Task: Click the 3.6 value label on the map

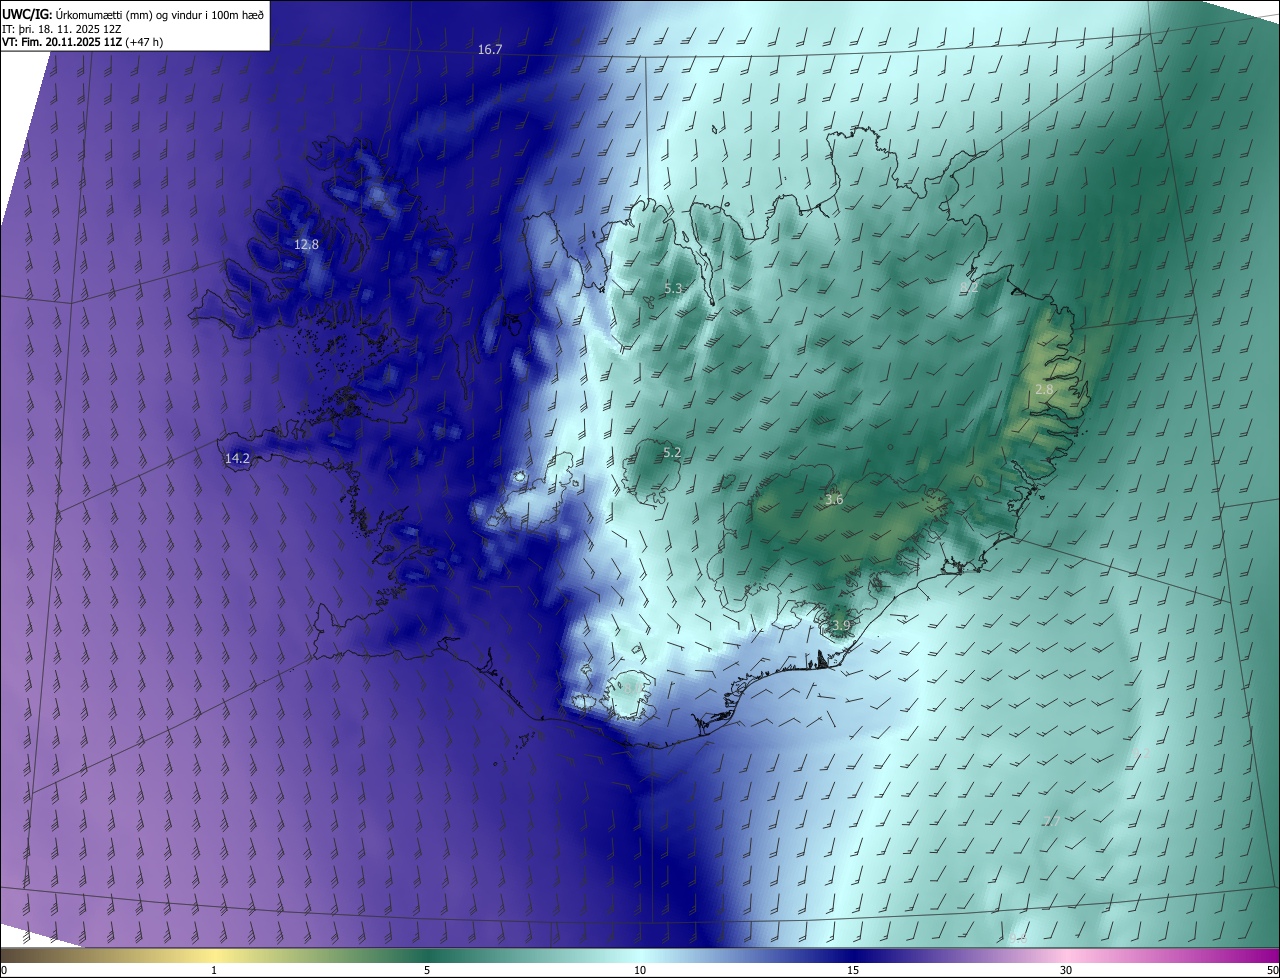Action: 834,499
